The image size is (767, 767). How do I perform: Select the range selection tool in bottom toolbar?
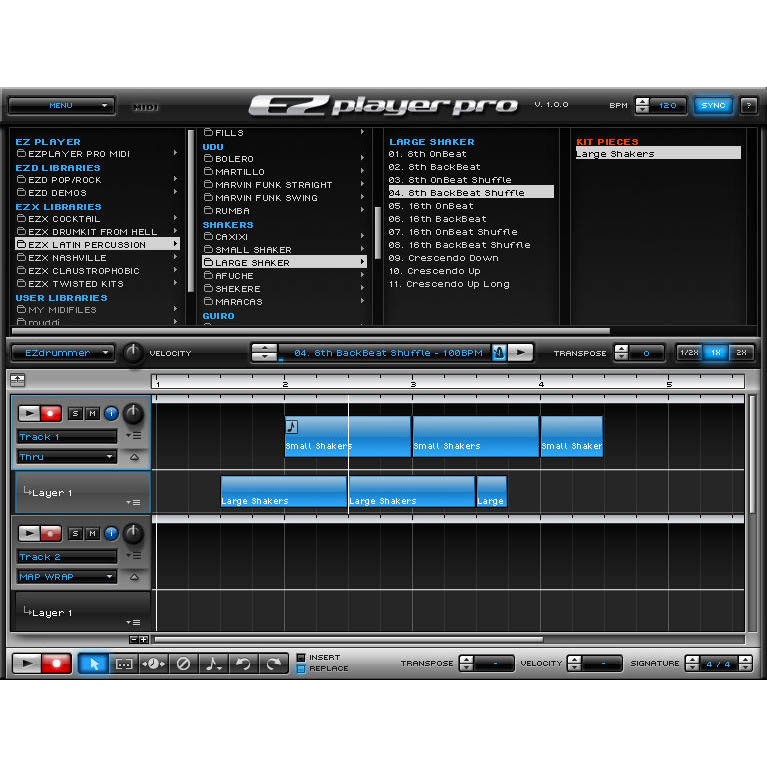coord(124,663)
